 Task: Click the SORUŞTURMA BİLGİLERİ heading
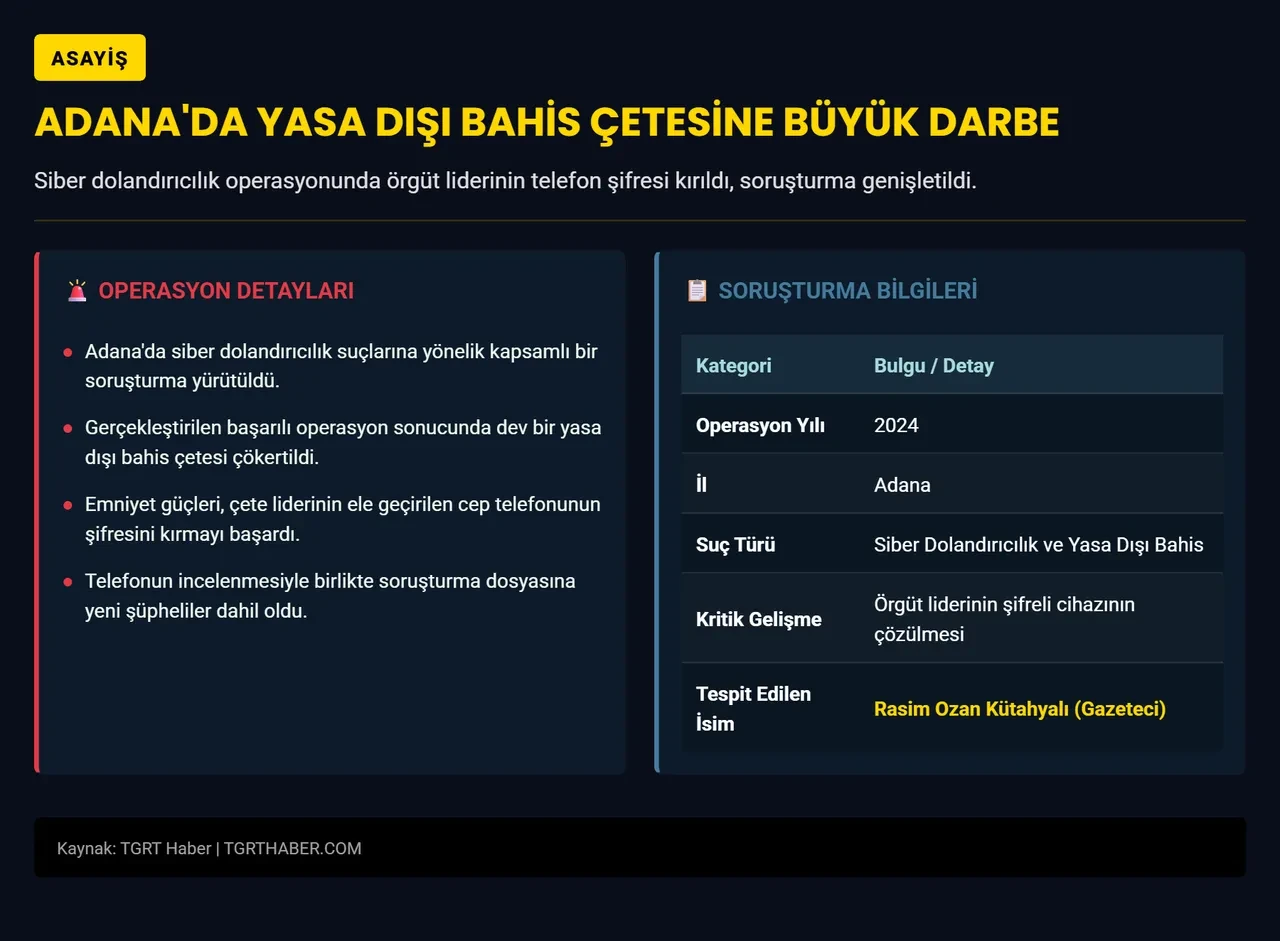tap(848, 291)
